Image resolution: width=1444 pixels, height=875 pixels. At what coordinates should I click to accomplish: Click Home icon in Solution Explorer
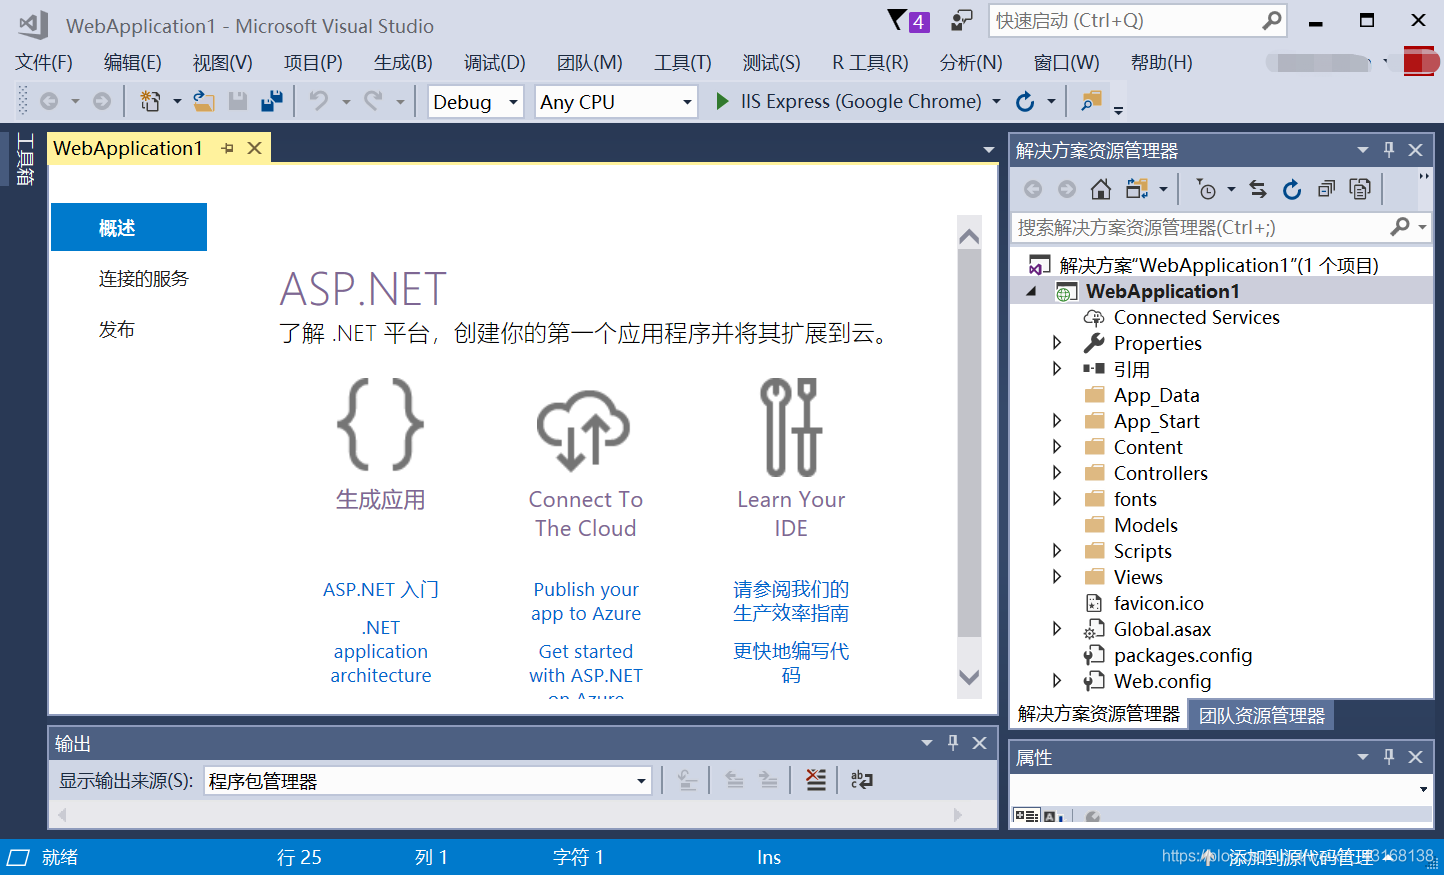coord(1101,189)
